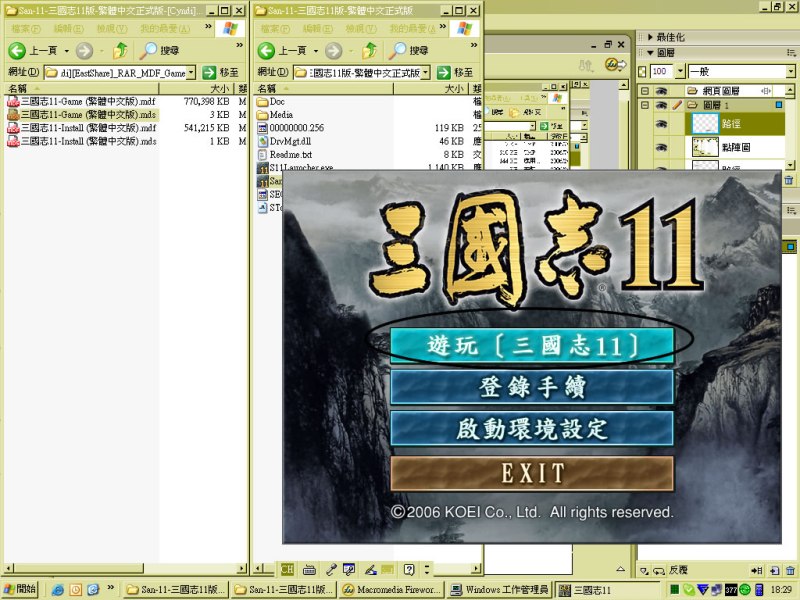Open 開始 Start button
The height and width of the screenshot is (600, 800).
click(19, 589)
